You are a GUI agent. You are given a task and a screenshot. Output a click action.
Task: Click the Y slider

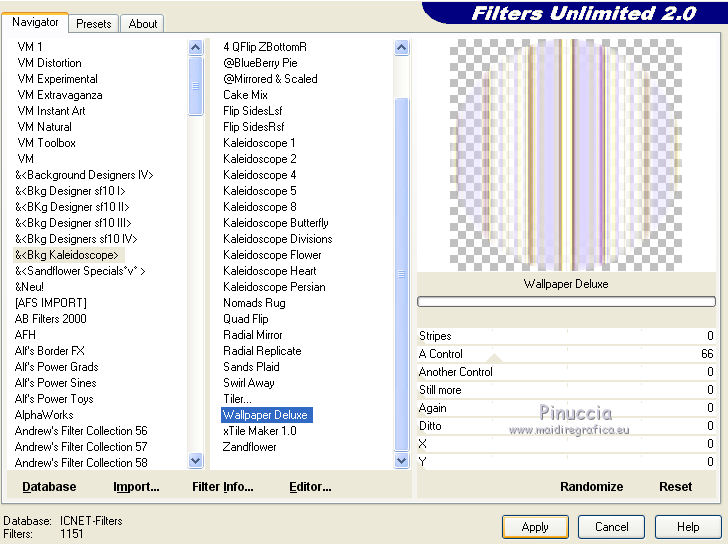pyautogui.click(x=566, y=462)
